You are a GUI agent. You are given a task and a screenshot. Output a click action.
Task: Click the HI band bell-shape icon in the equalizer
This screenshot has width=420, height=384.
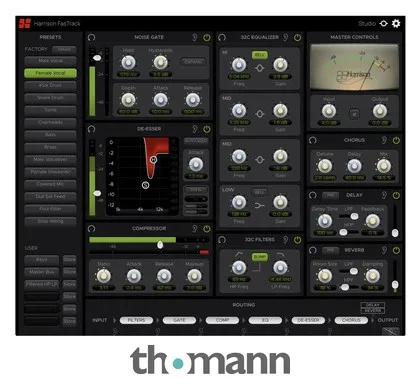[x=260, y=68]
